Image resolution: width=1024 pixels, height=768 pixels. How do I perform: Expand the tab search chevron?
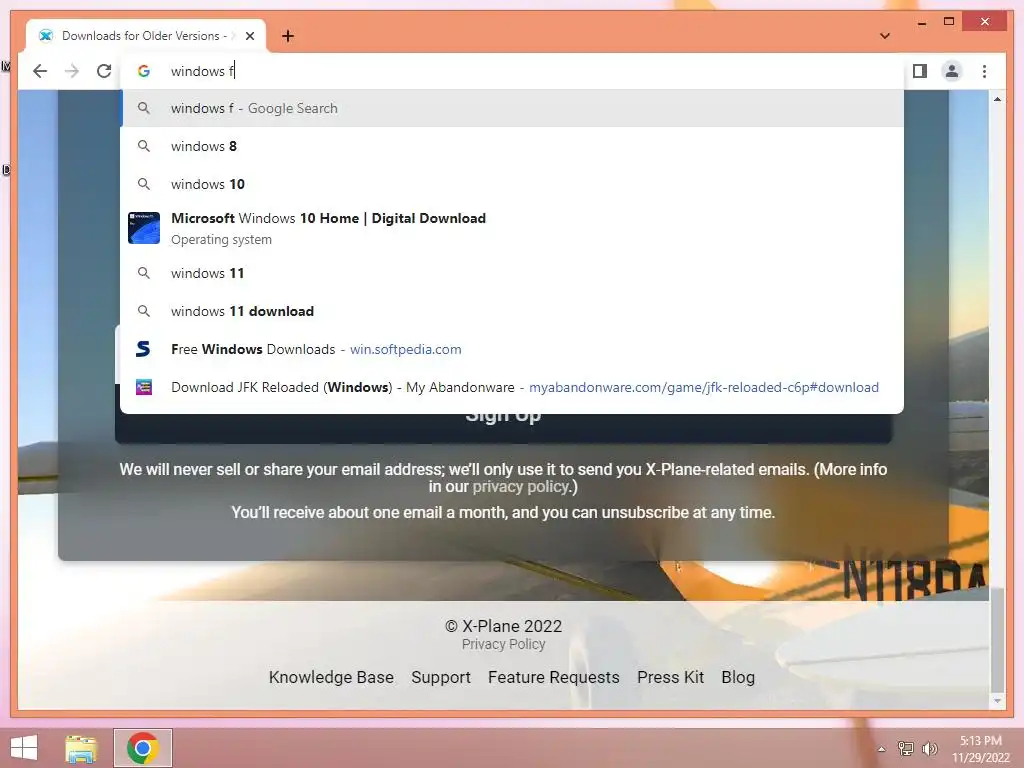coord(884,36)
